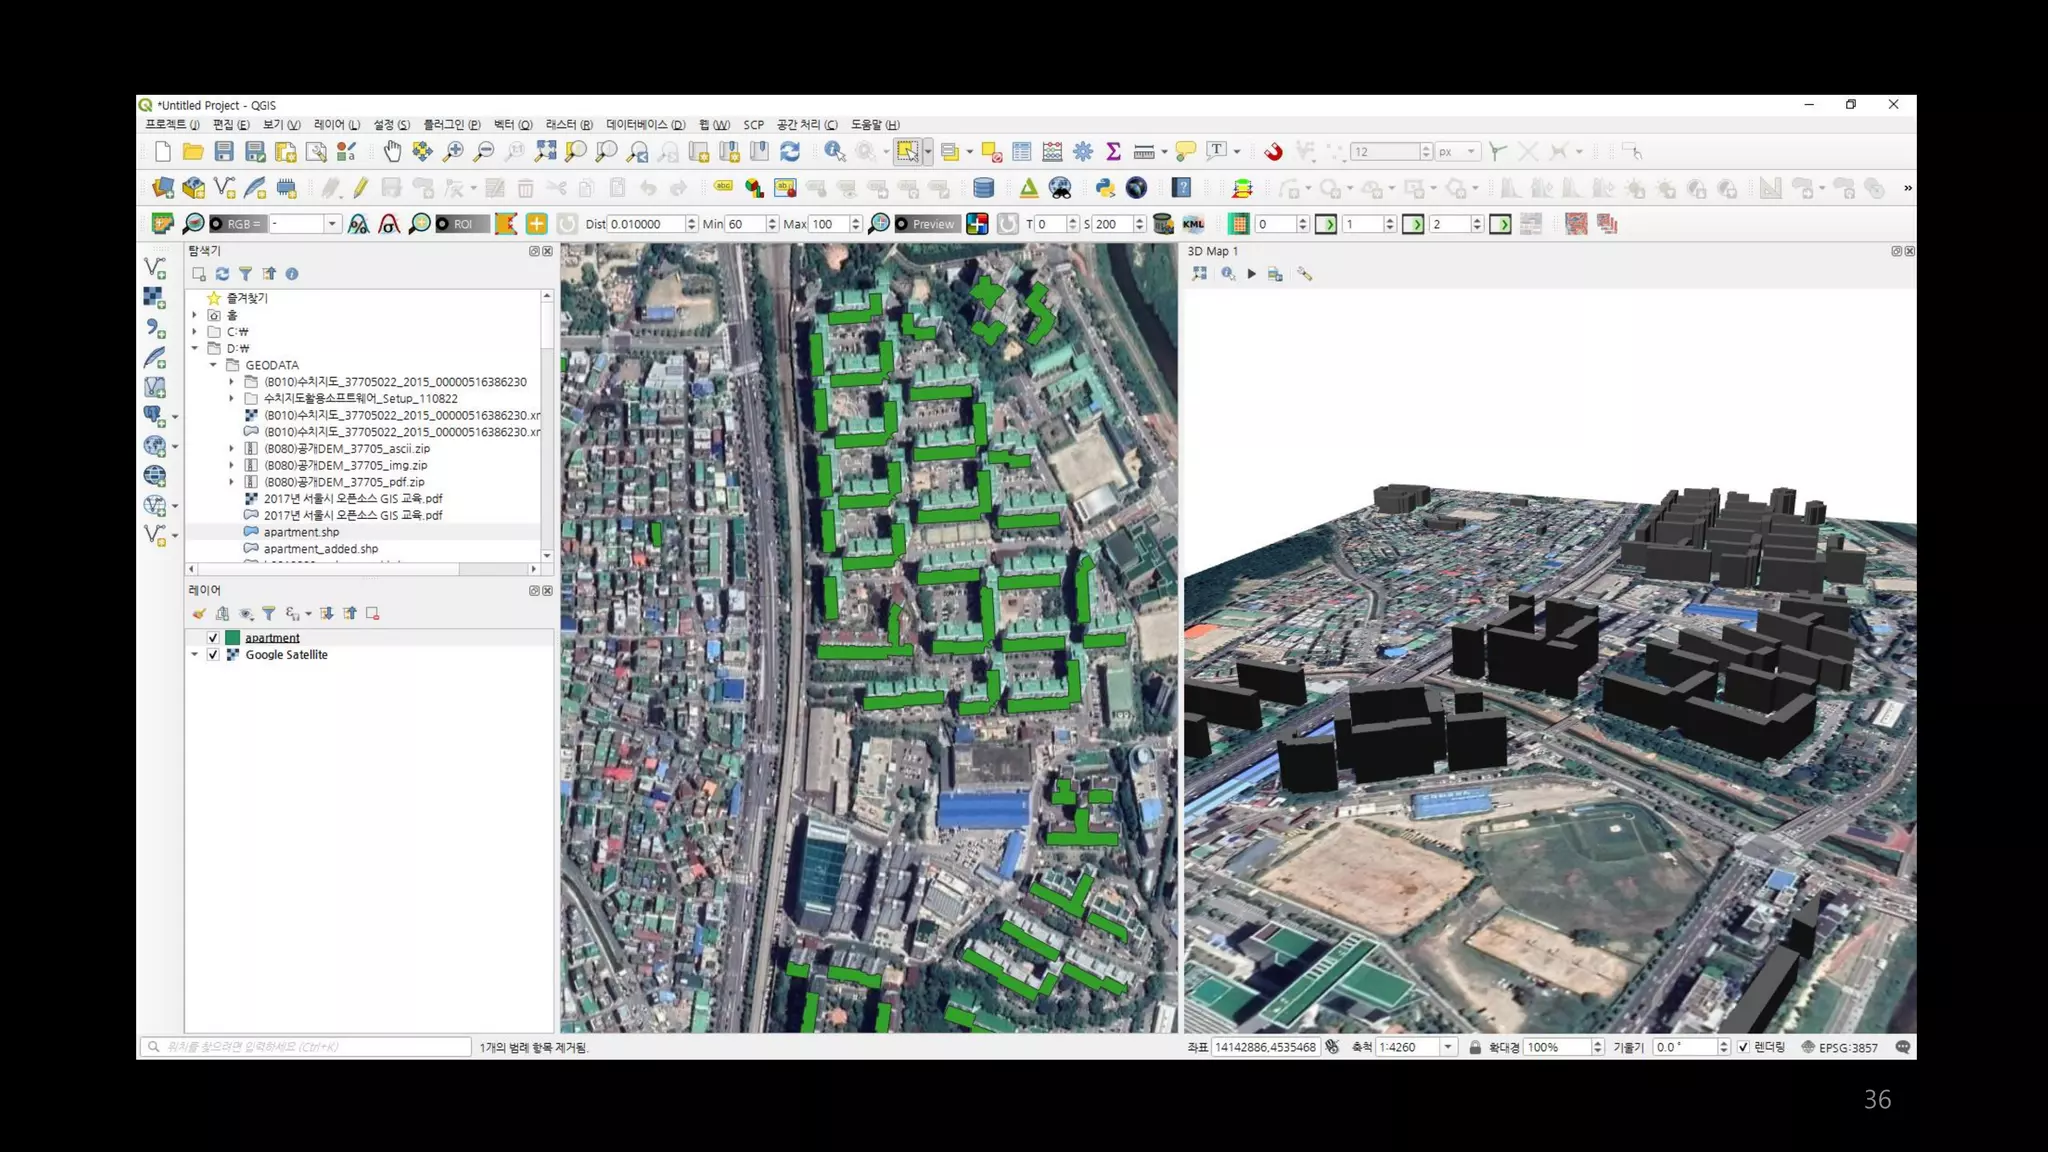Click the Zoom In magnifier tool
Viewport: 2048px width, 1152px height.
point(453,152)
